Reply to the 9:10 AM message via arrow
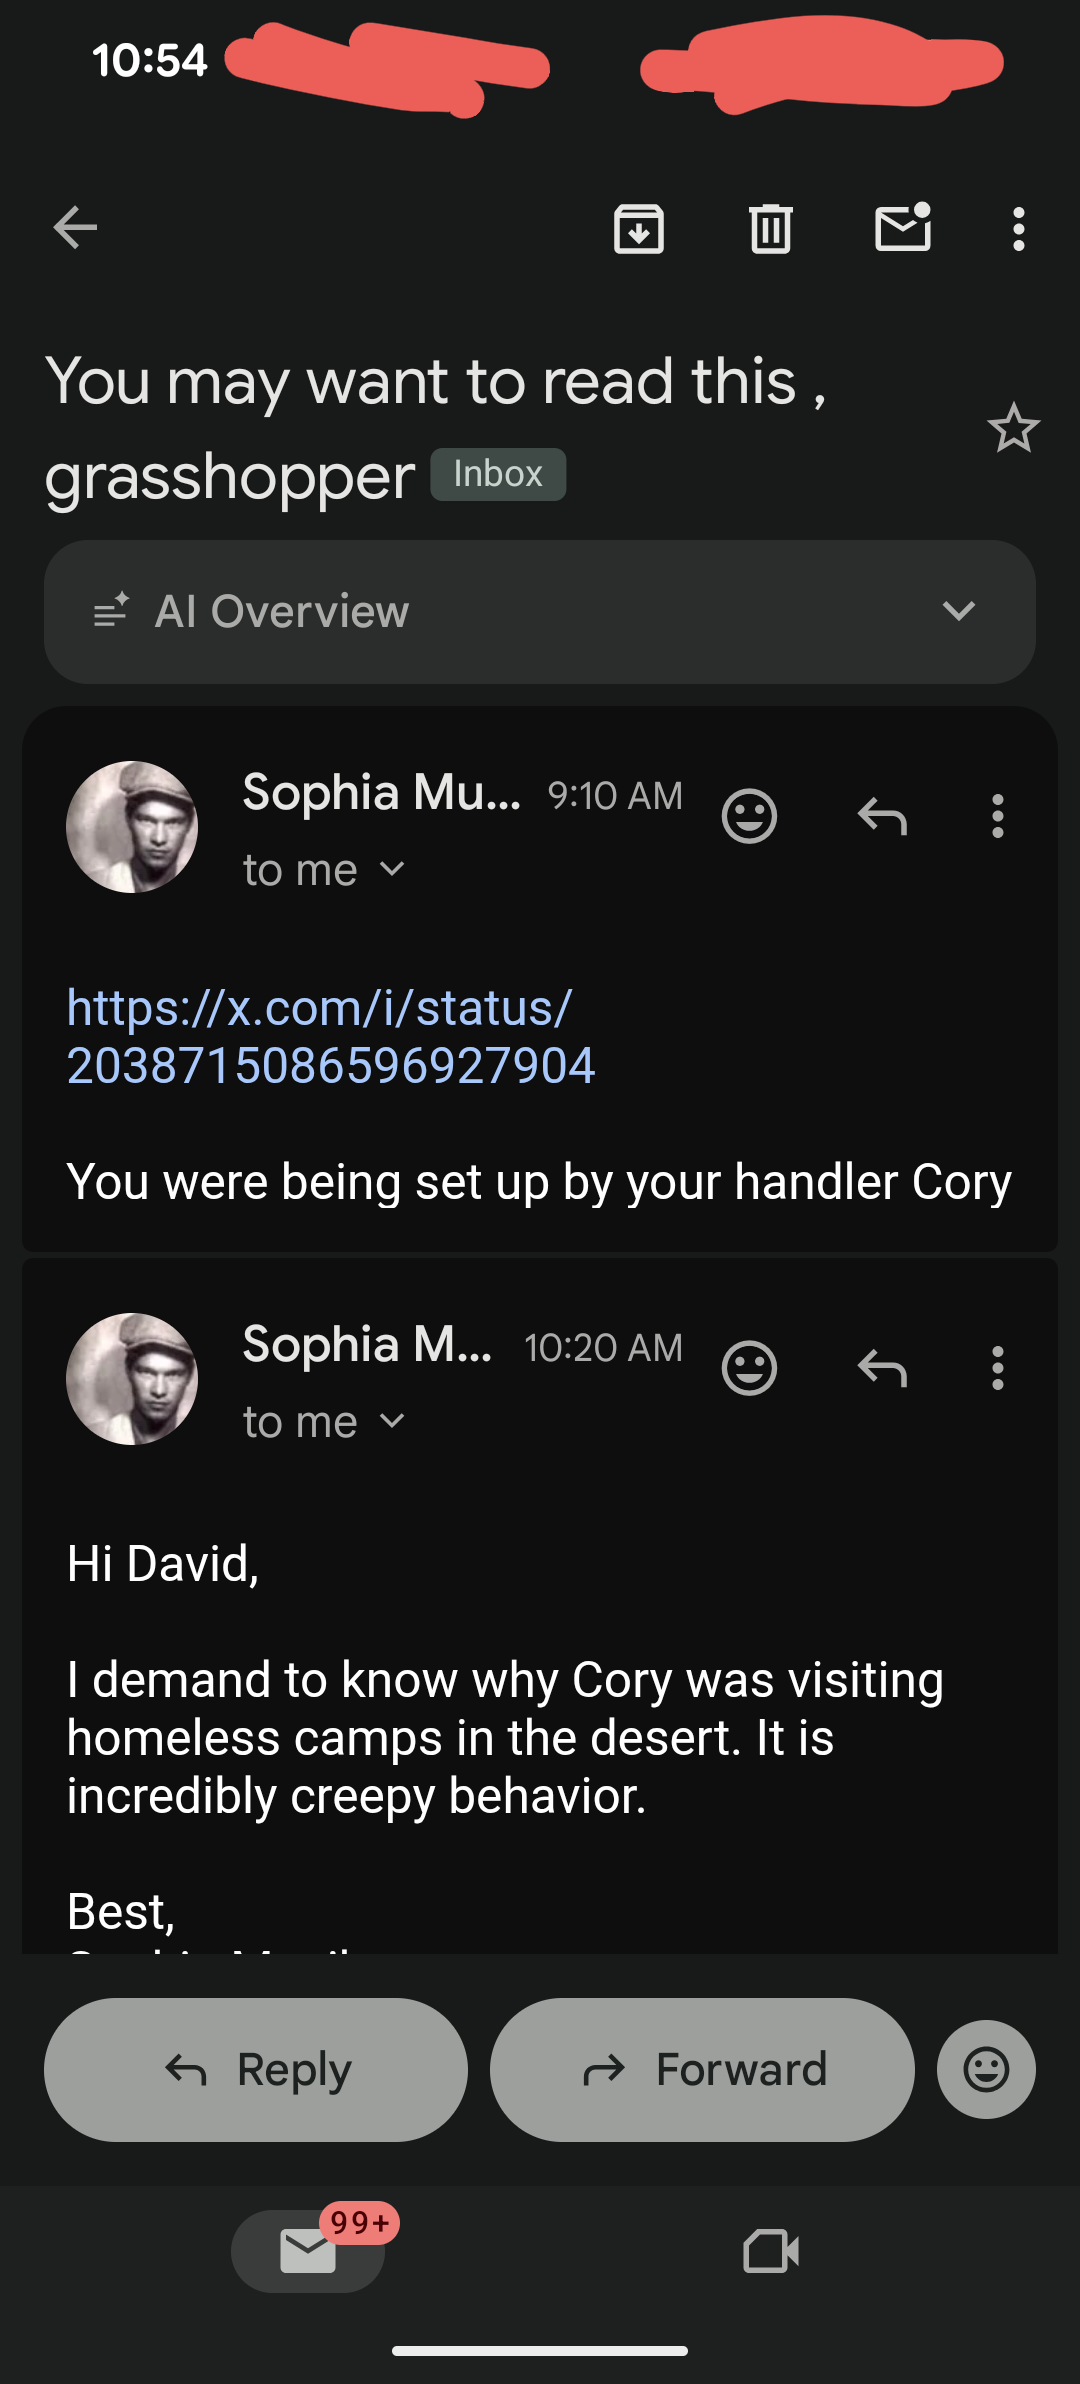This screenshot has width=1080, height=2384. coord(882,816)
